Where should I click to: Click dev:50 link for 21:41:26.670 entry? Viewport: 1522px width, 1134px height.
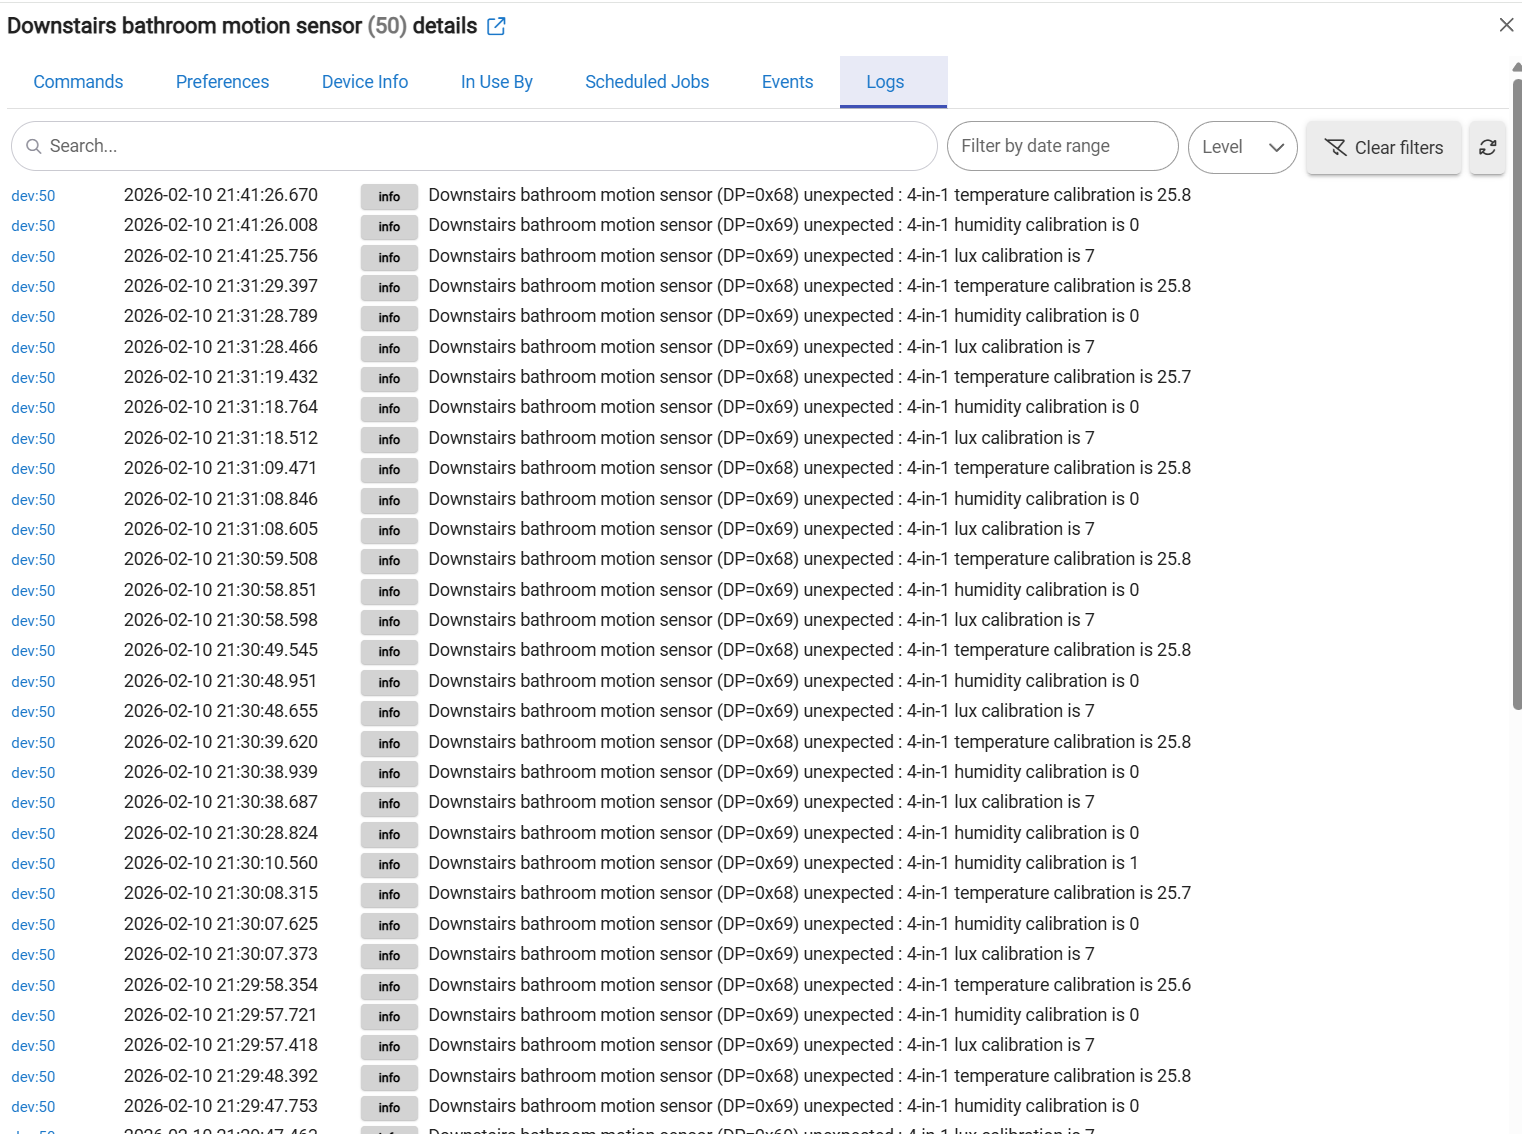[x=33, y=196]
